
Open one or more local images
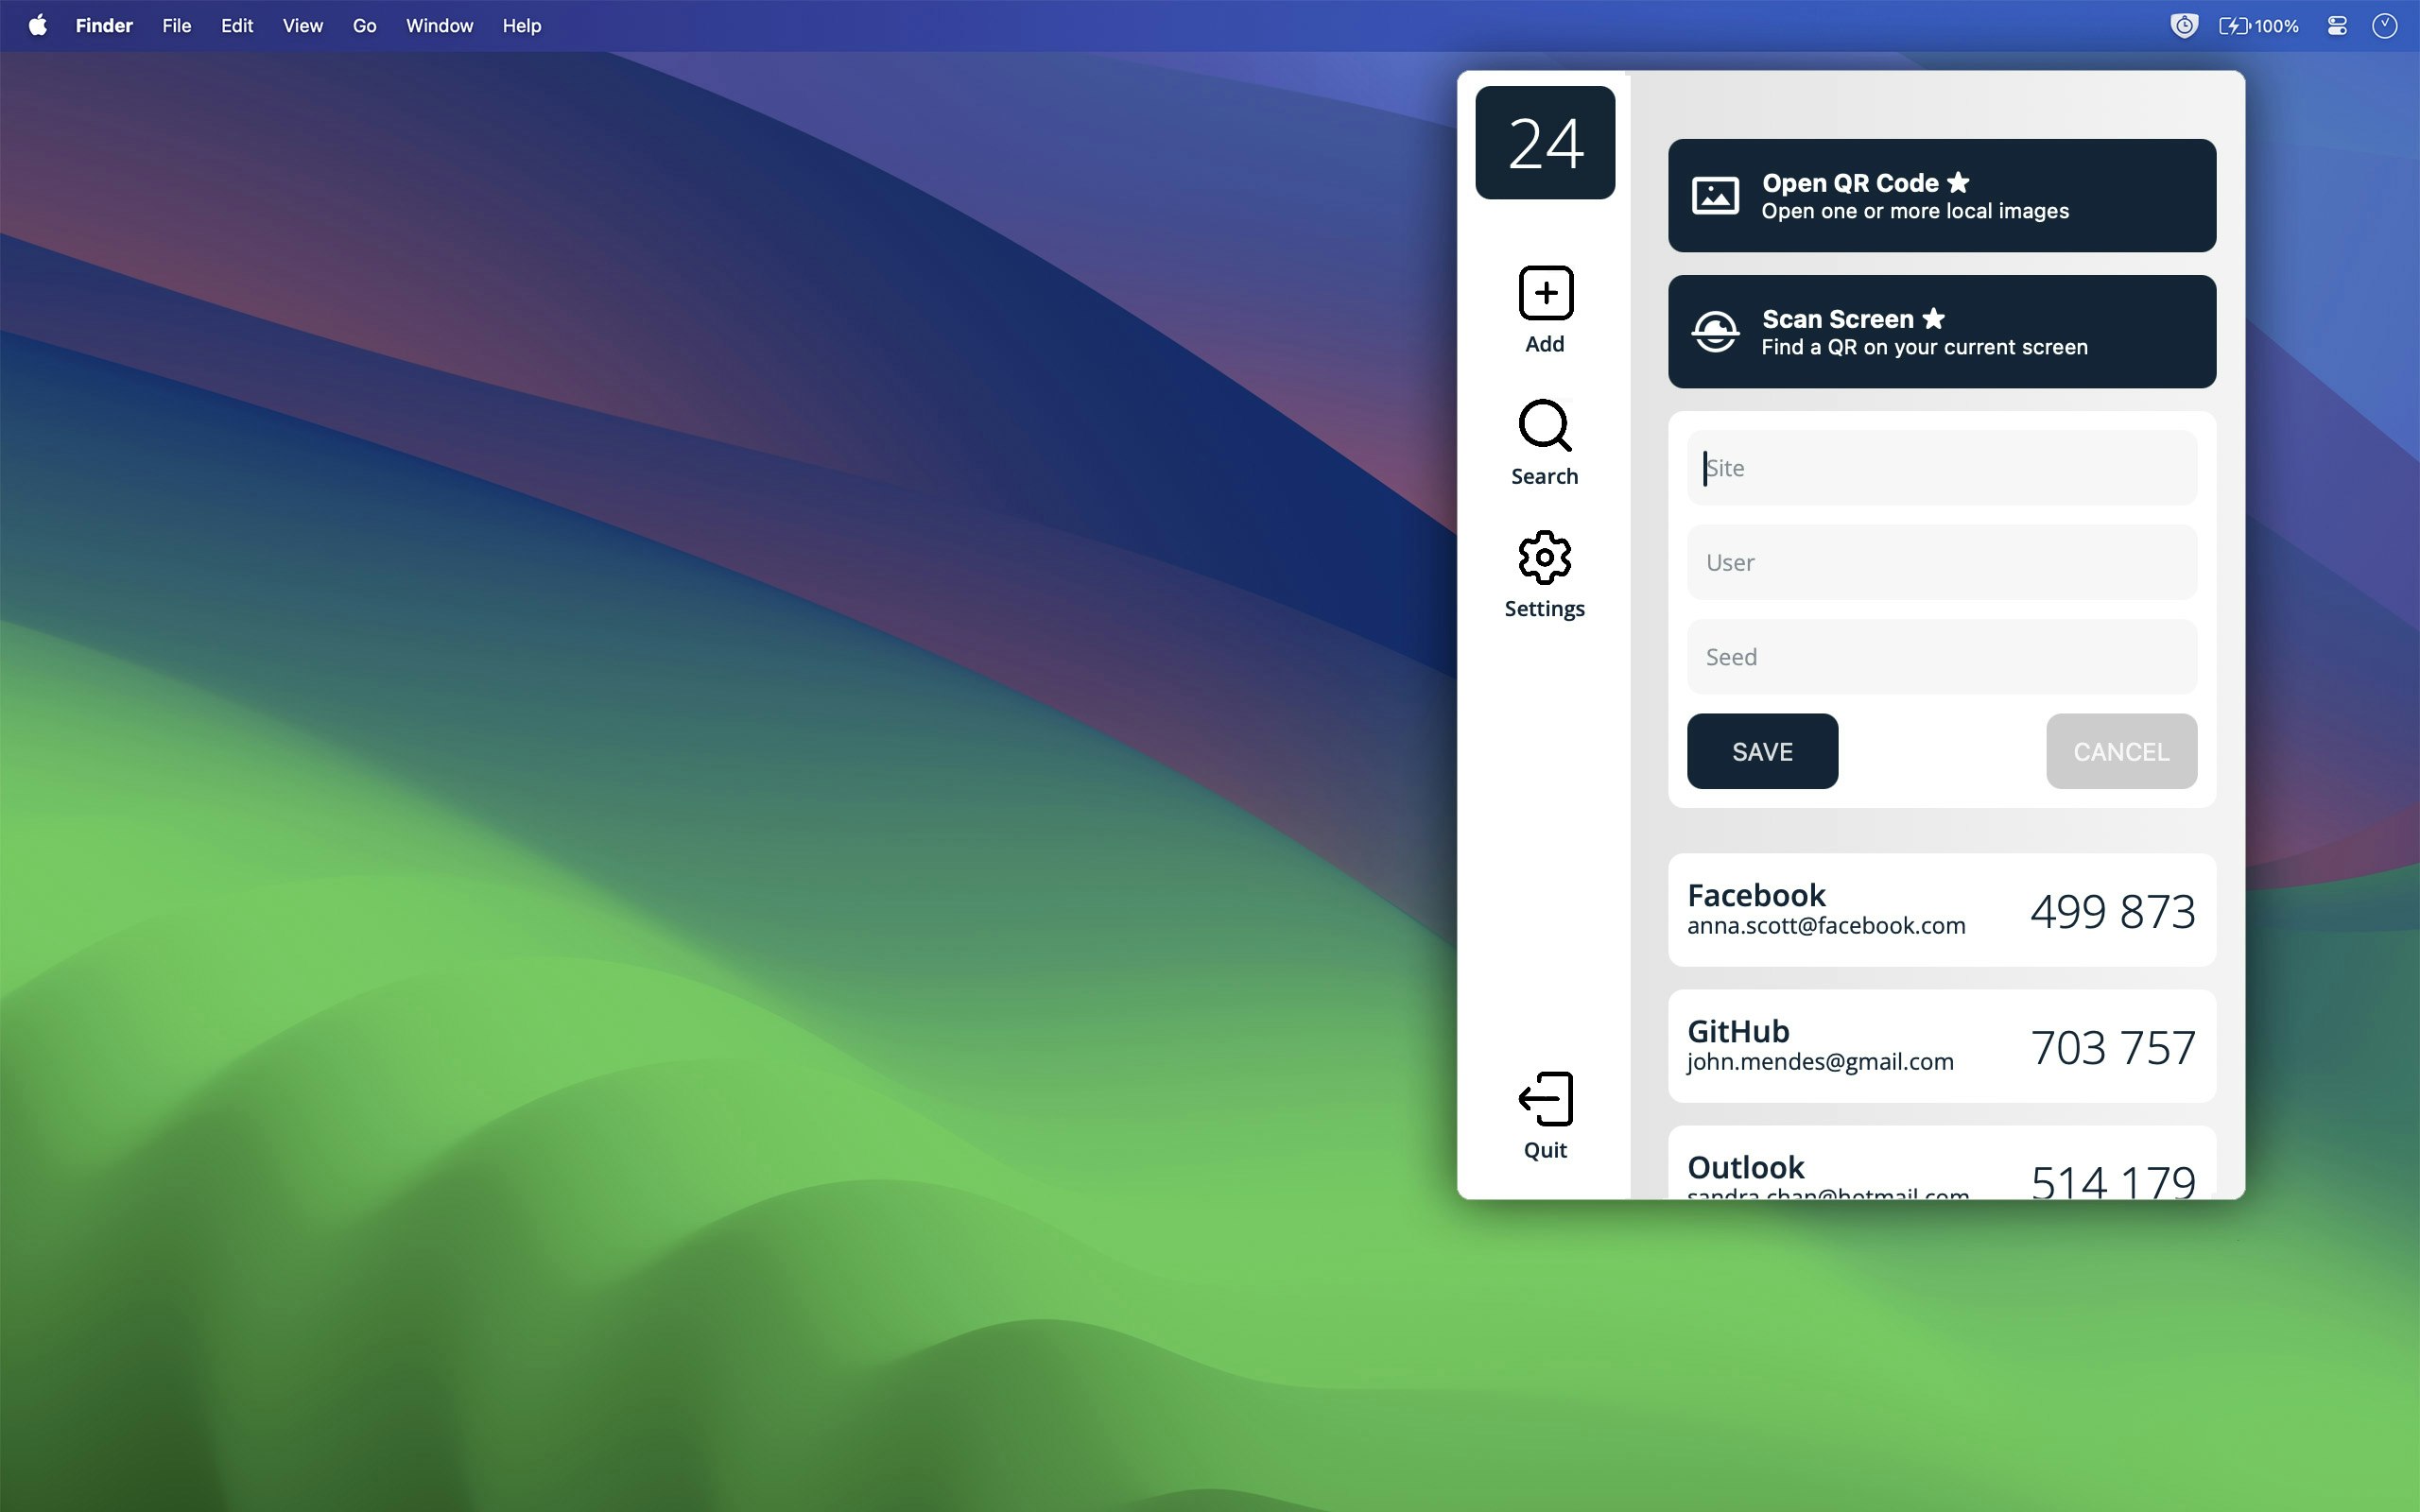coord(1941,195)
